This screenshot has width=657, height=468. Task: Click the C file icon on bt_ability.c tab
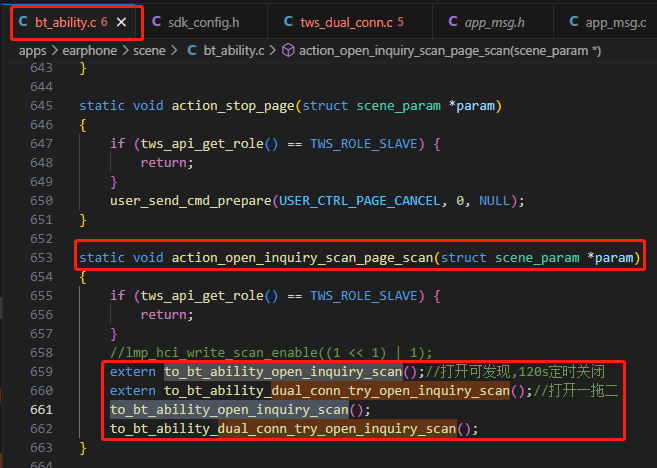click(x=23, y=21)
